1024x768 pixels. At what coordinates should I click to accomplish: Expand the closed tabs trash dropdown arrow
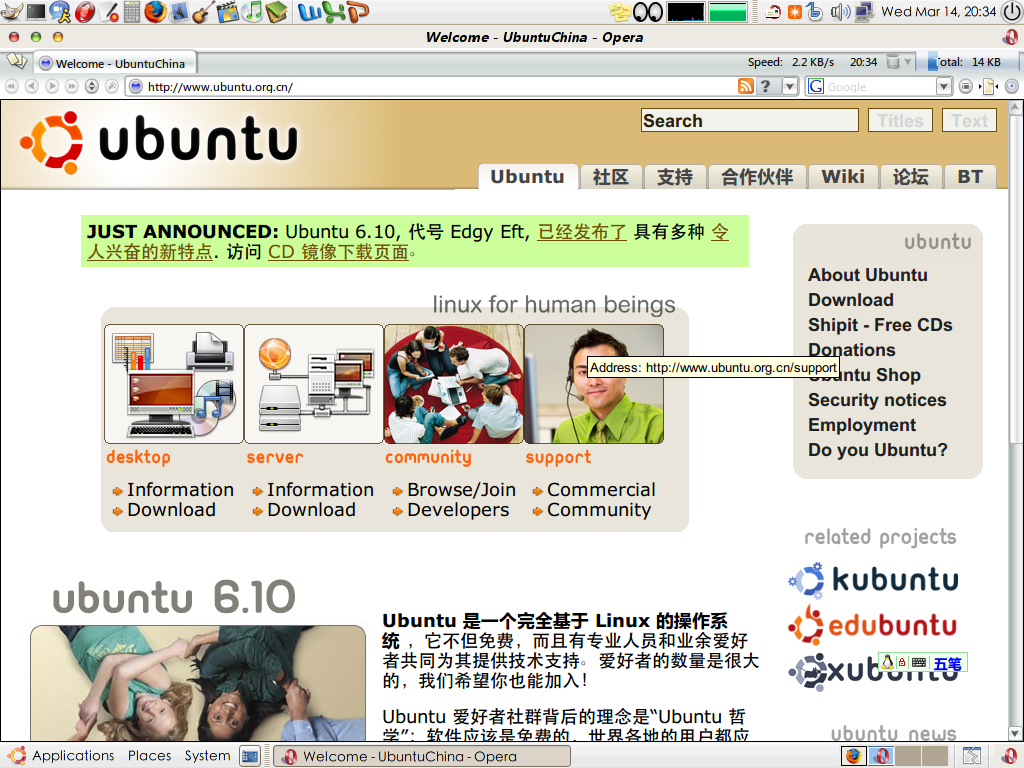tap(908, 62)
